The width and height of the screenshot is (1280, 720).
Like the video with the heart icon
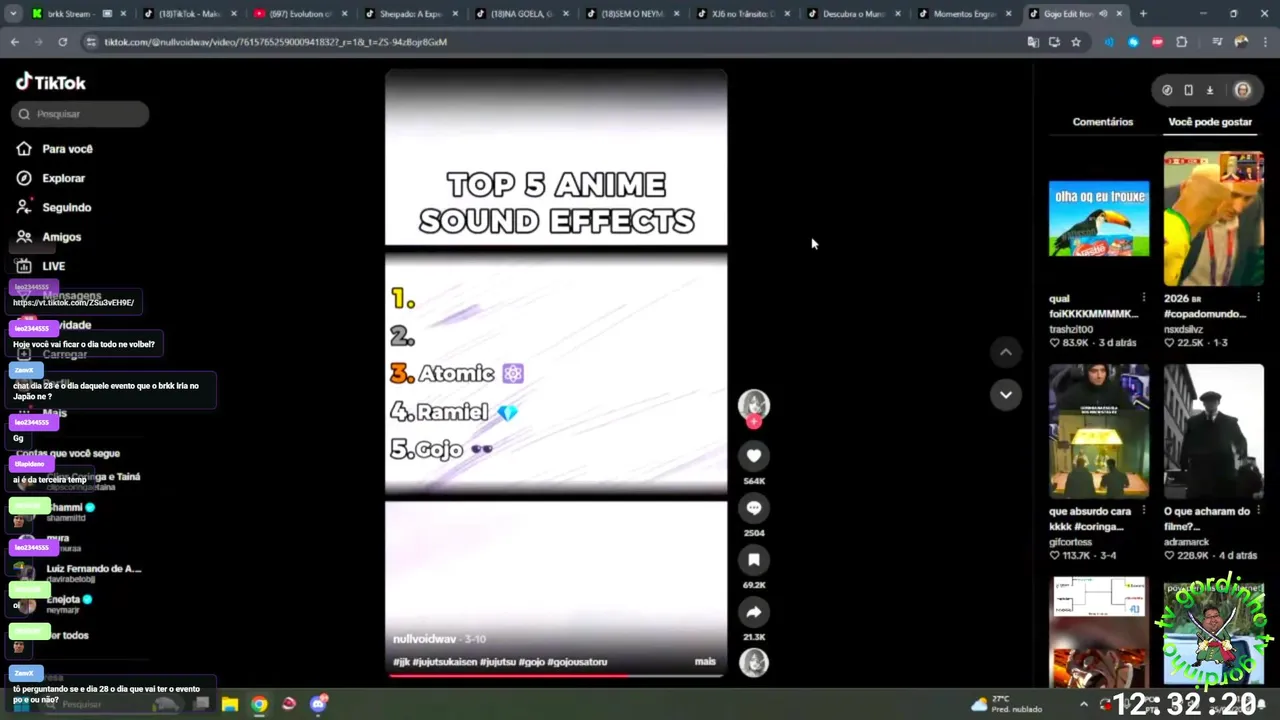point(754,456)
